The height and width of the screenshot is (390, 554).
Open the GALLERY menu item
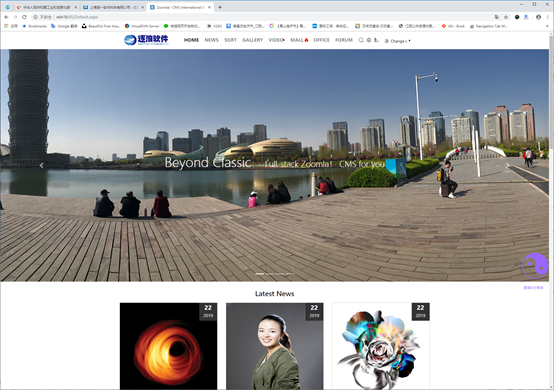pyautogui.click(x=252, y=40)
